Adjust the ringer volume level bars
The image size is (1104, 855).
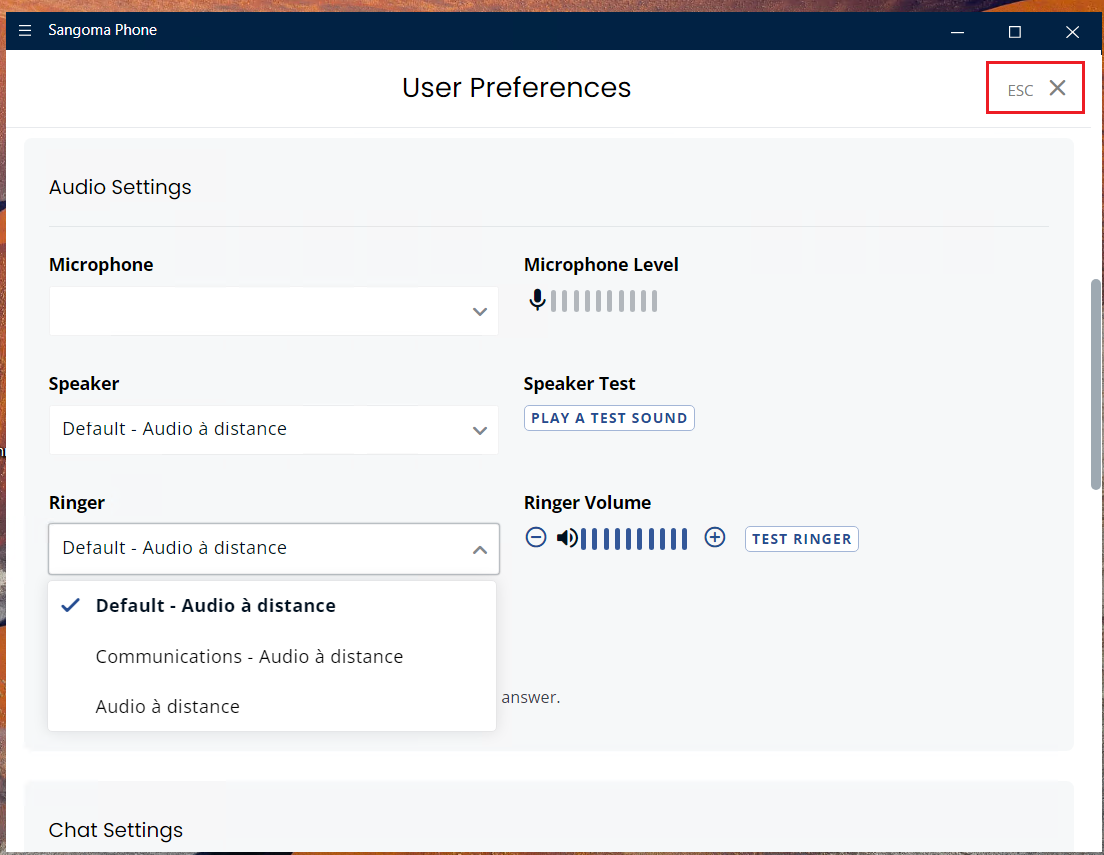pyautogui.click(x=634, y=539)
